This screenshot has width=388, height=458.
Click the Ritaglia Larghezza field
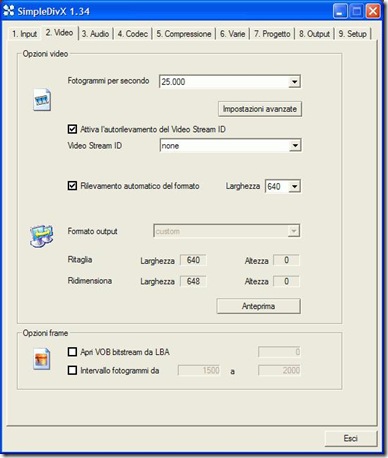click(193, 260)
